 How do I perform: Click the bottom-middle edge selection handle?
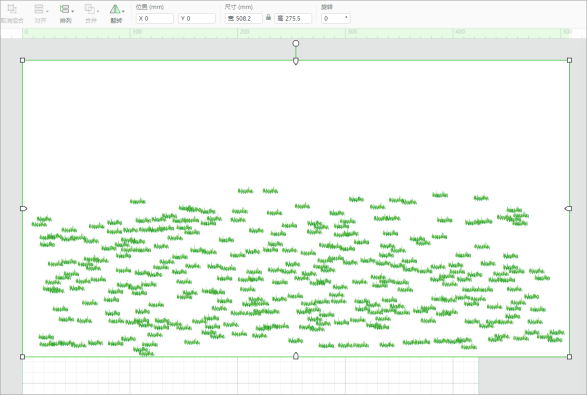(296, 356)
